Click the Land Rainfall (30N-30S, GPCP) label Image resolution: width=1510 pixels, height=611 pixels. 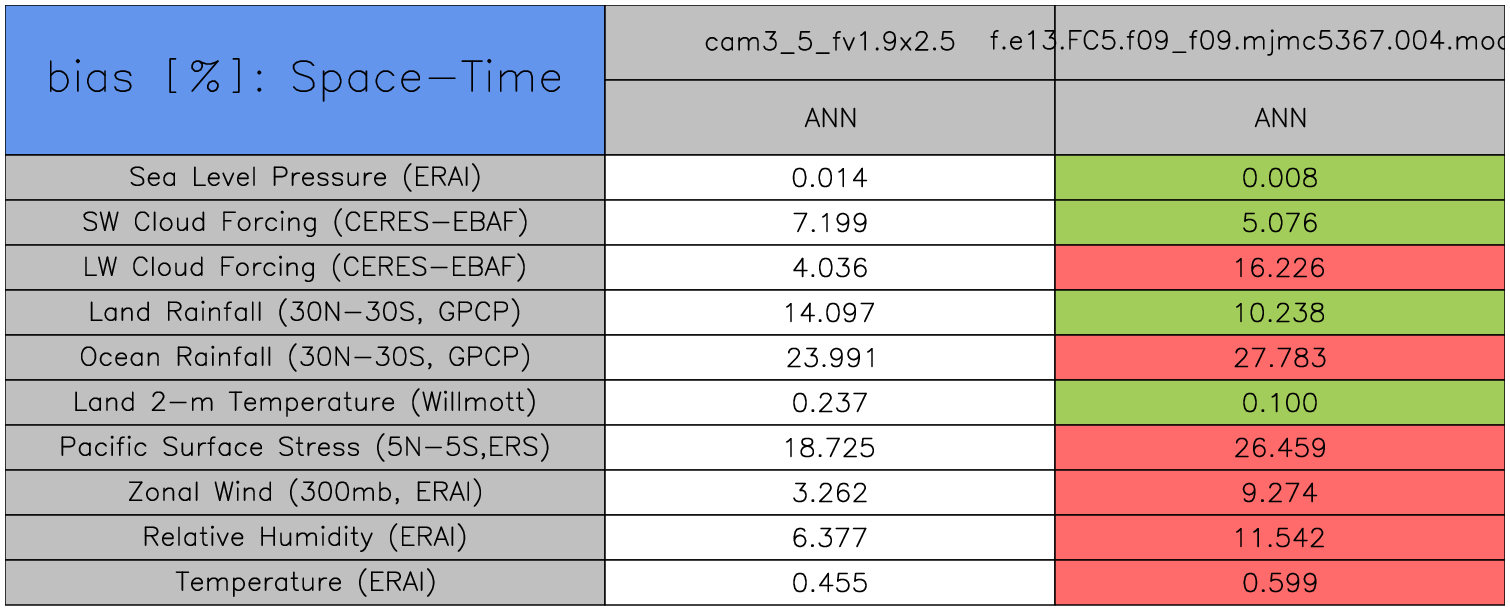point(305,312)
